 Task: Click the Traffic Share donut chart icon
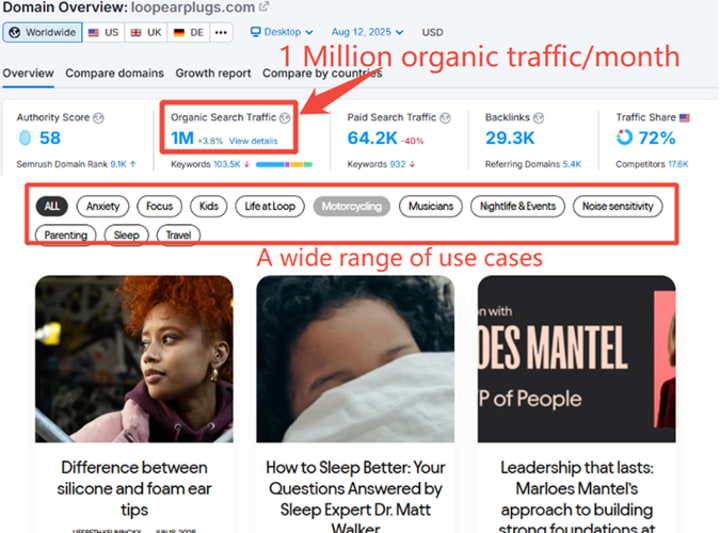point(624,137)
